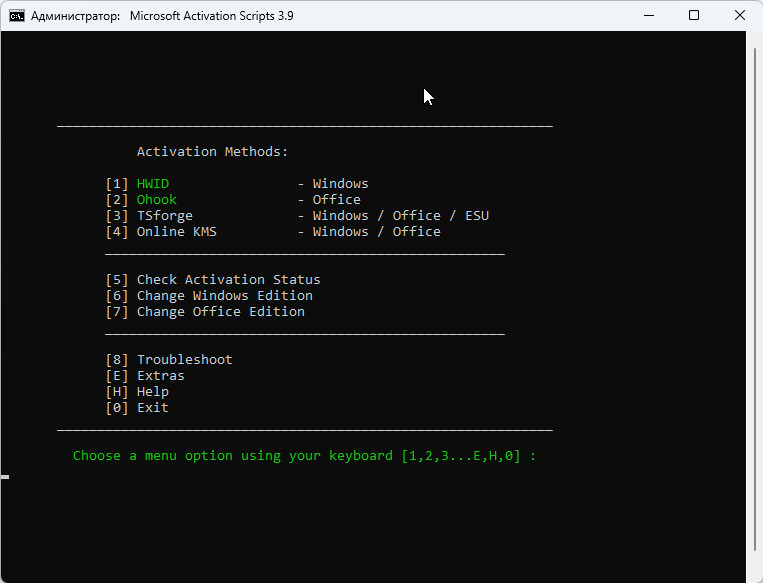Select the Check Activation Status line
The height and width of the screenshot is (583, 763).
click(228, 280)
